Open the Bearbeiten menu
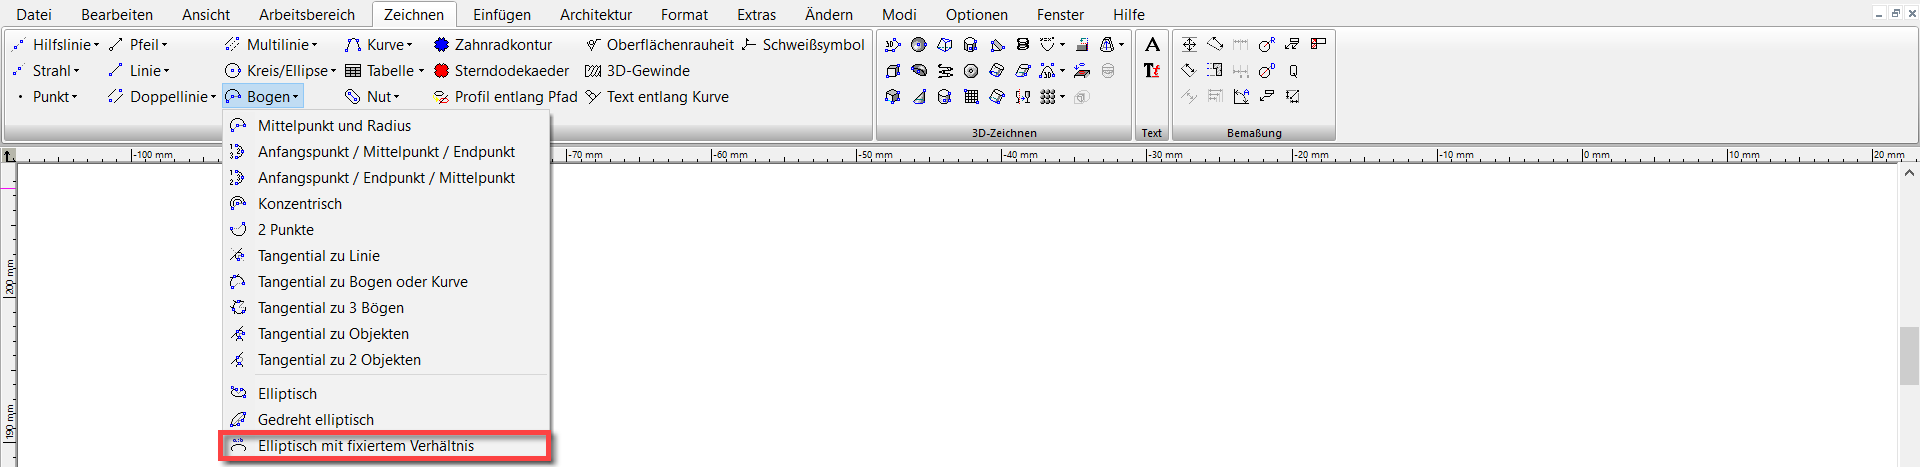1920x467 pixels. [117, 15]
